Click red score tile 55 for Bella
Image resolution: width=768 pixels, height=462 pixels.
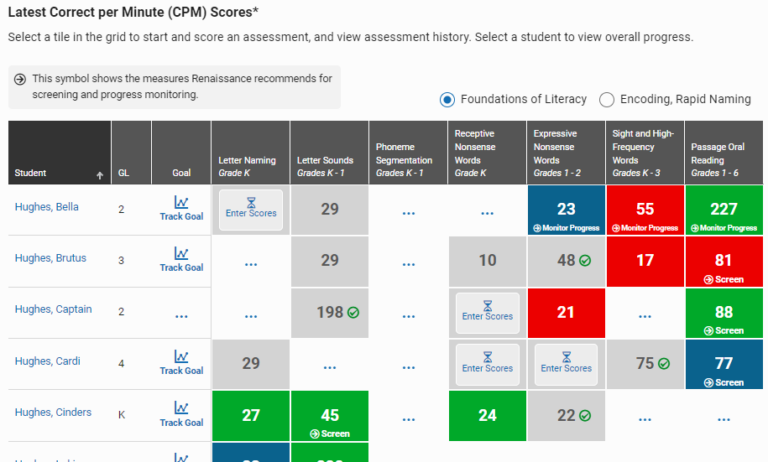coord(645,211)
